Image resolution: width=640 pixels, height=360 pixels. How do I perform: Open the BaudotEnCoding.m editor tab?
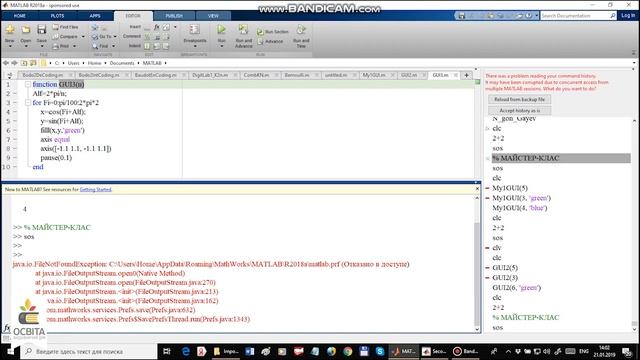click(156, 75)
